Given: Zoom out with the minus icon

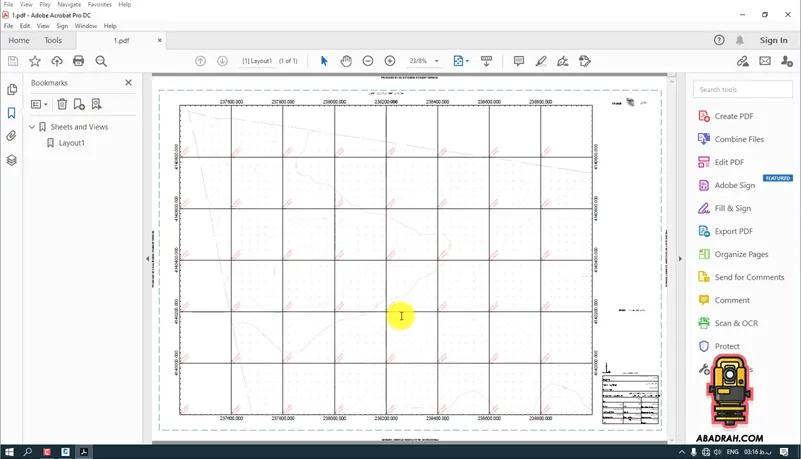Looking at the screenshot, I should [368, 61].
